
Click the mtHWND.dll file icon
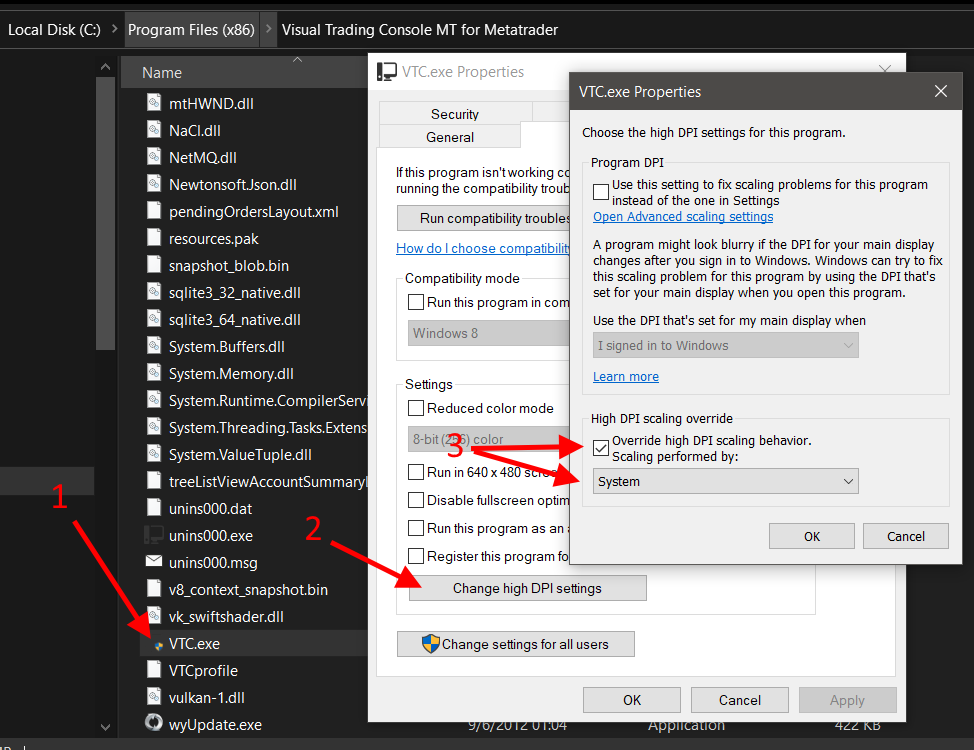coord(153,103)
